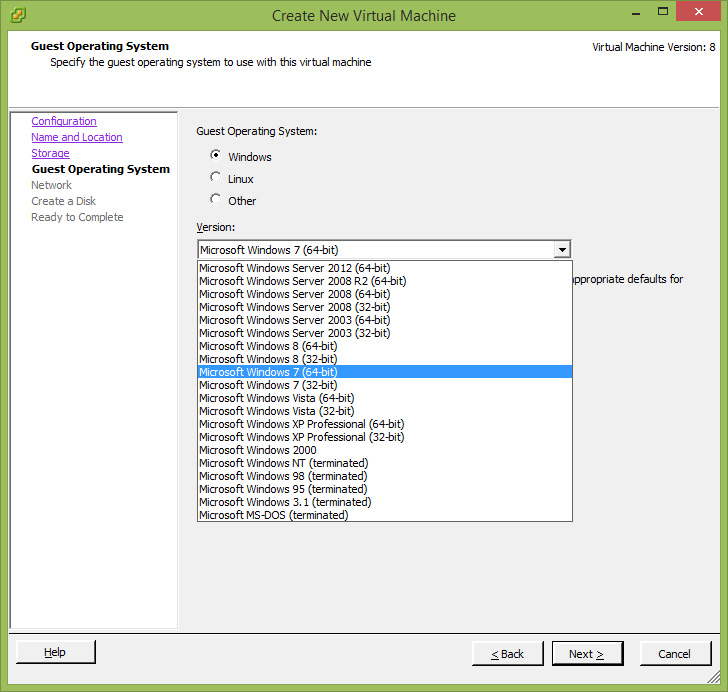Choose Microsoft Windows 8 (64-bit) option

[384, 346]
